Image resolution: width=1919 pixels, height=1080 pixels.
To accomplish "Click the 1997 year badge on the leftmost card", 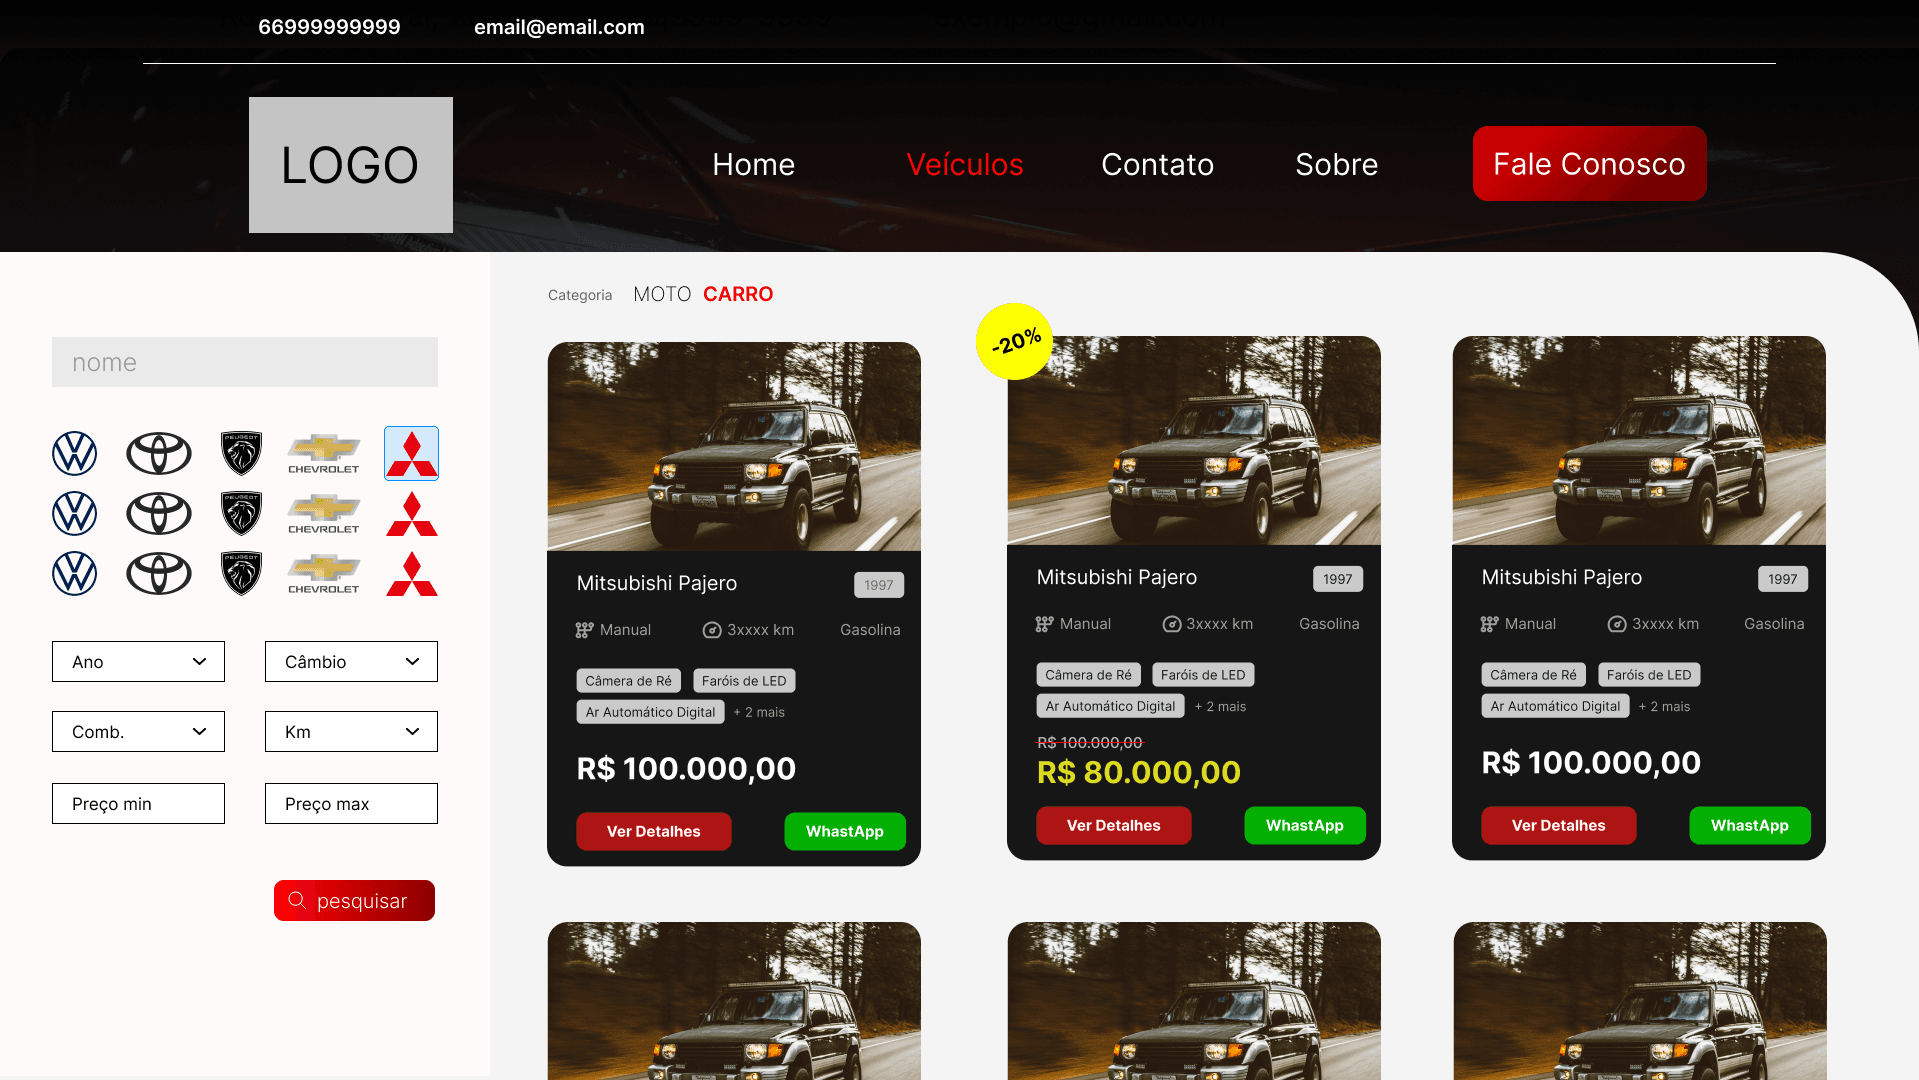I will click(879, 585).
